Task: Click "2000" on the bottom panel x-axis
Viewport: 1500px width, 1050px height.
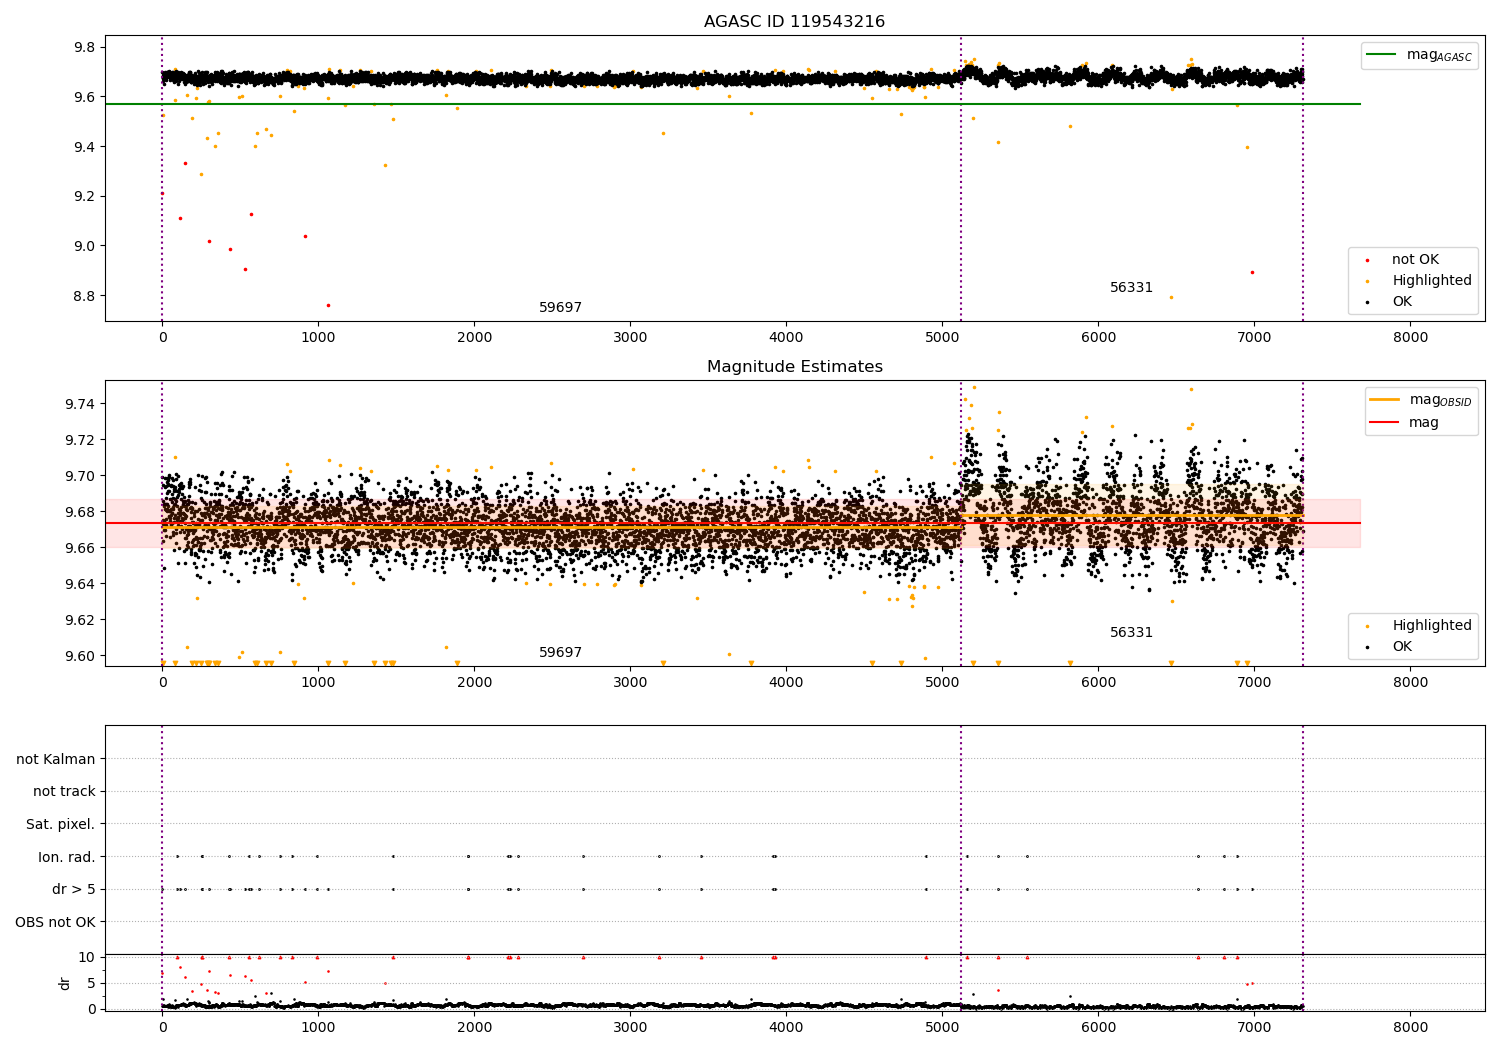Action: pyautogui.click(x=474, y=1027)
